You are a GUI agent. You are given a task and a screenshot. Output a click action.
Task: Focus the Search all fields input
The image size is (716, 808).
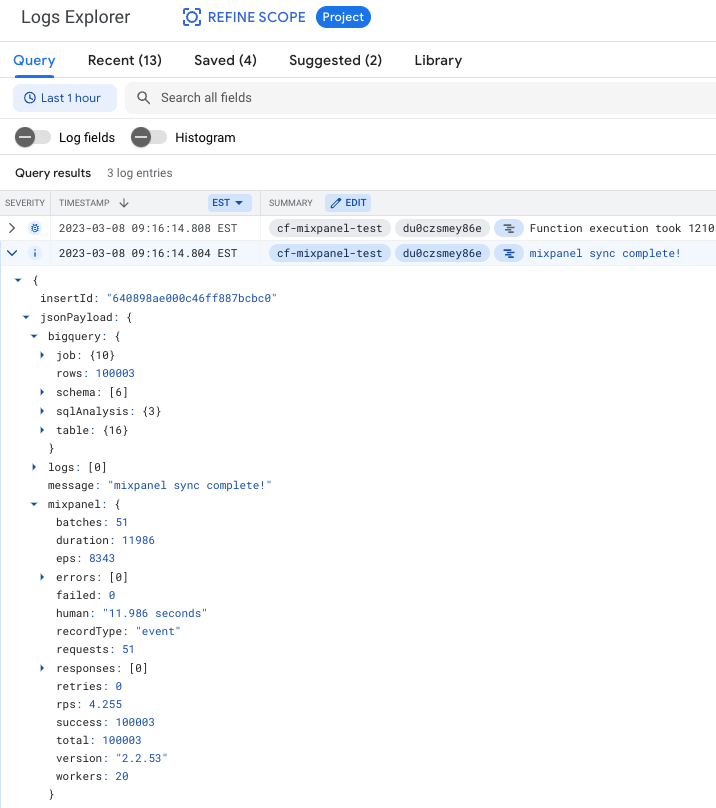(420, 98)
